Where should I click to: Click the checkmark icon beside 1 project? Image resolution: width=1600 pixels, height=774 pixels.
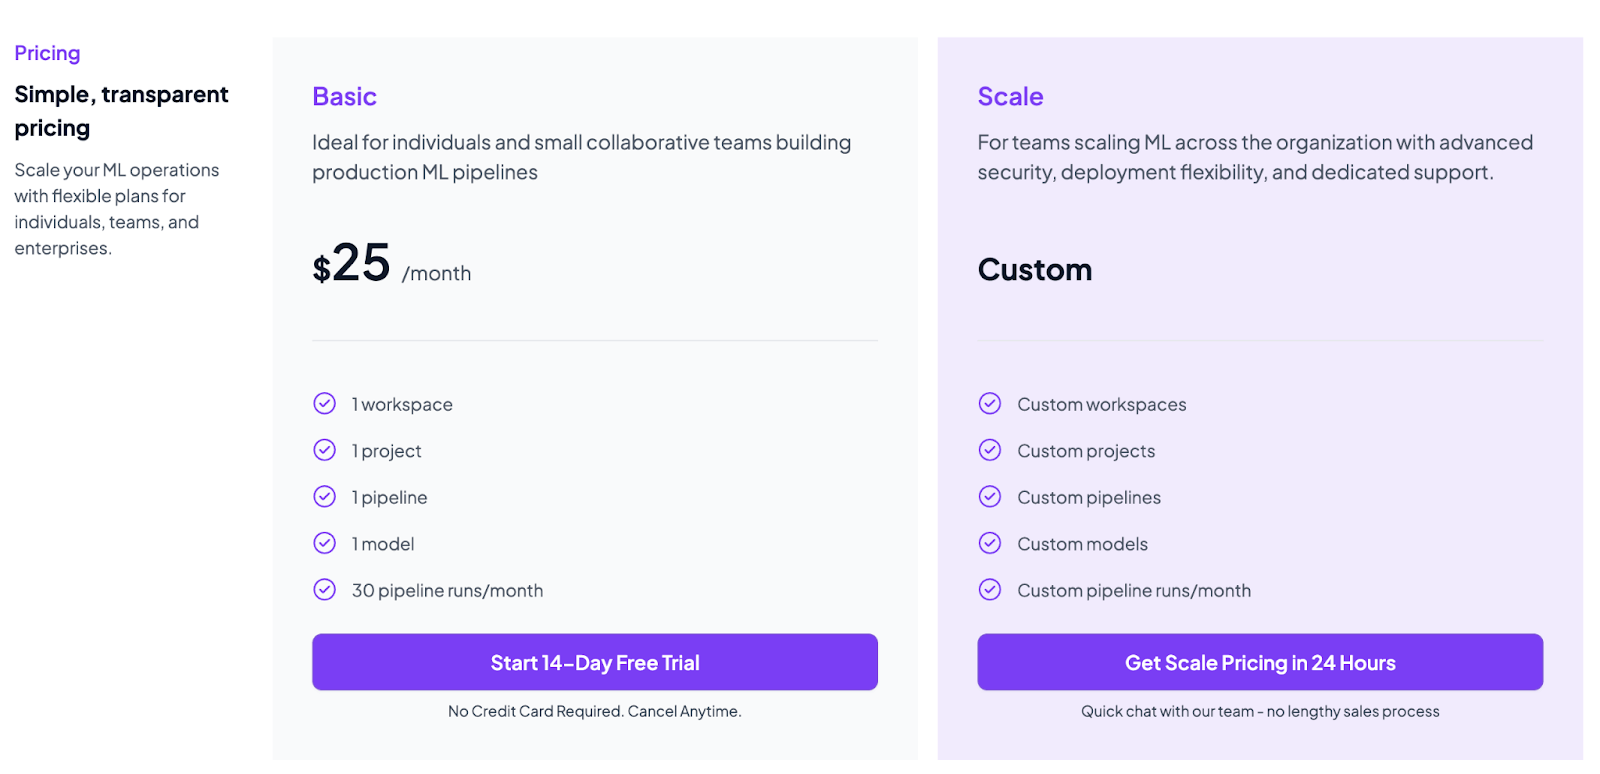coord(325,450)
